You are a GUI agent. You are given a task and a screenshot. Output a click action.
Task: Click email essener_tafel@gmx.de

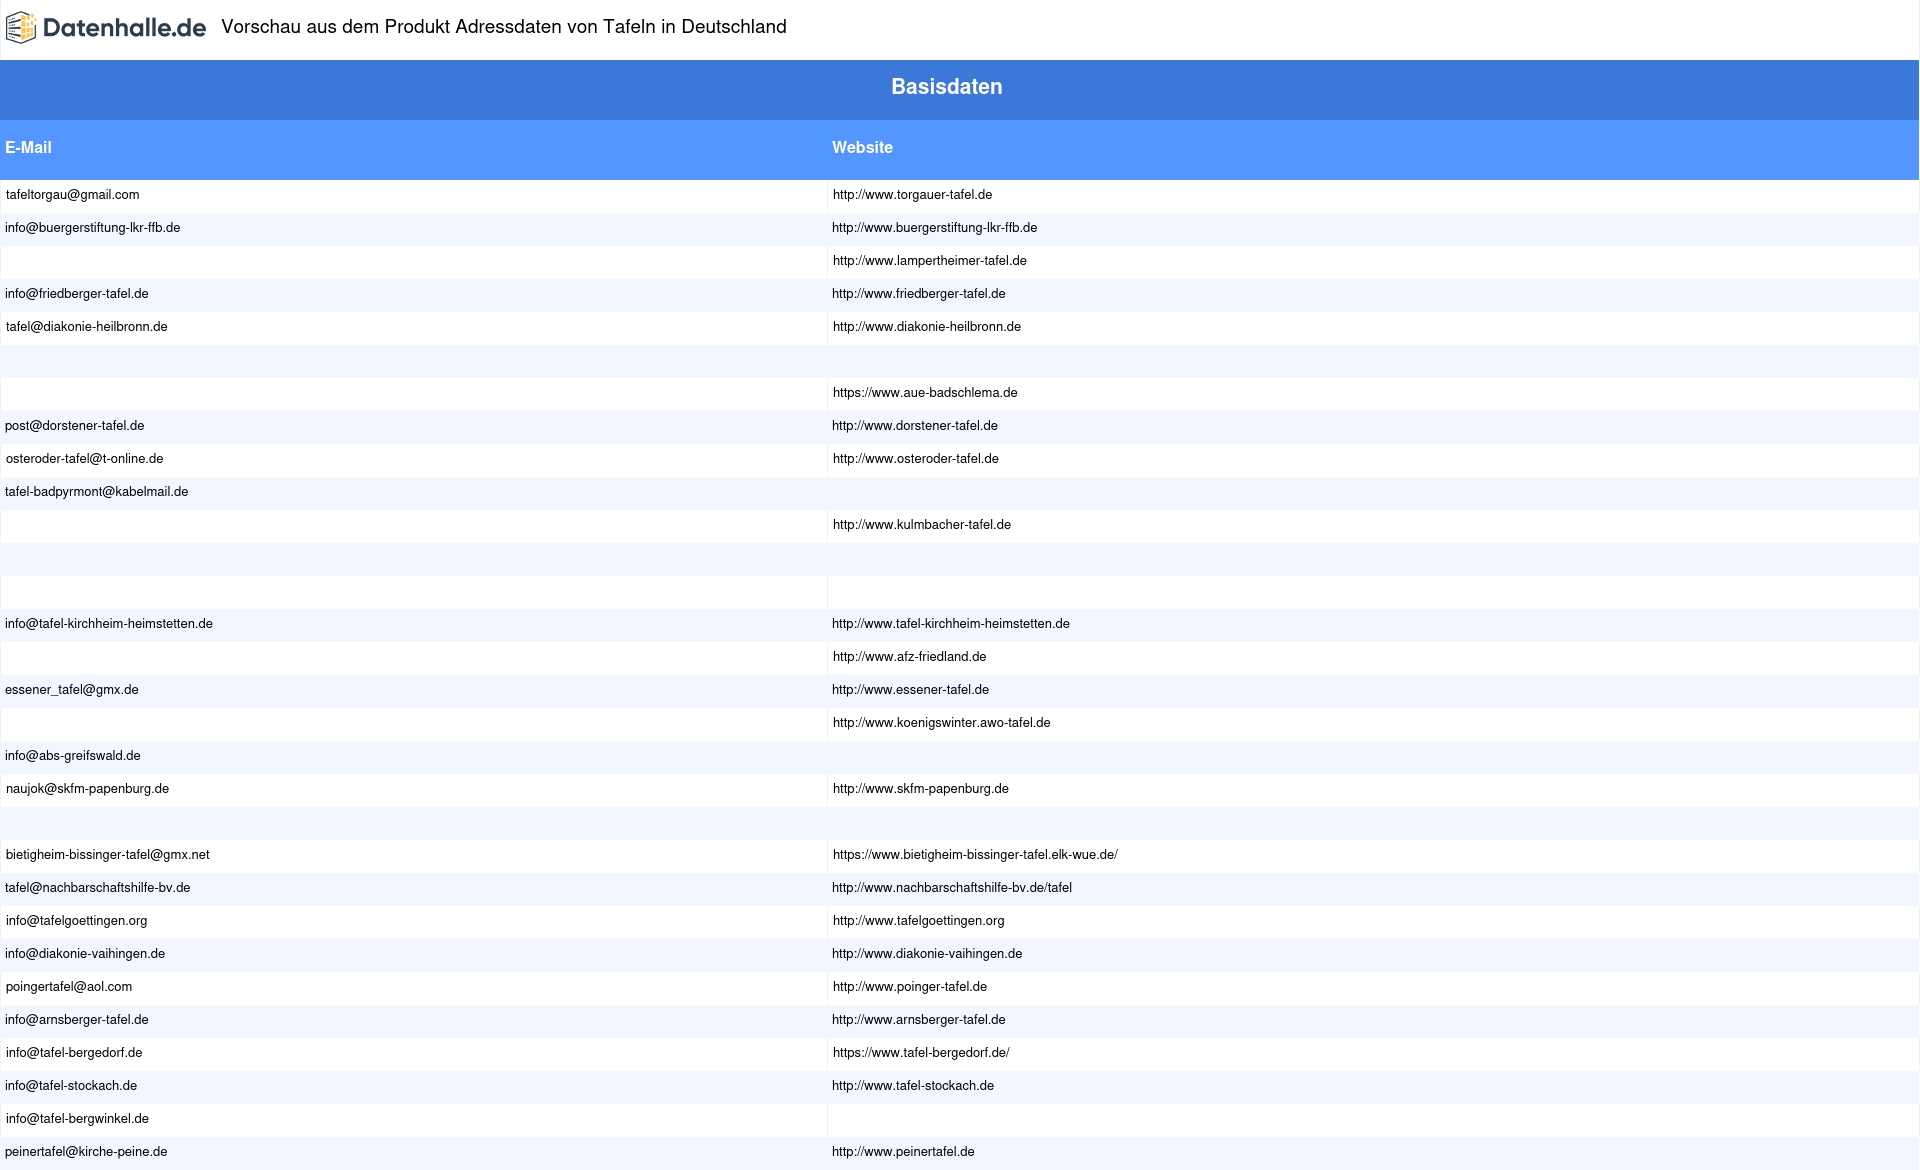(71, 690)
